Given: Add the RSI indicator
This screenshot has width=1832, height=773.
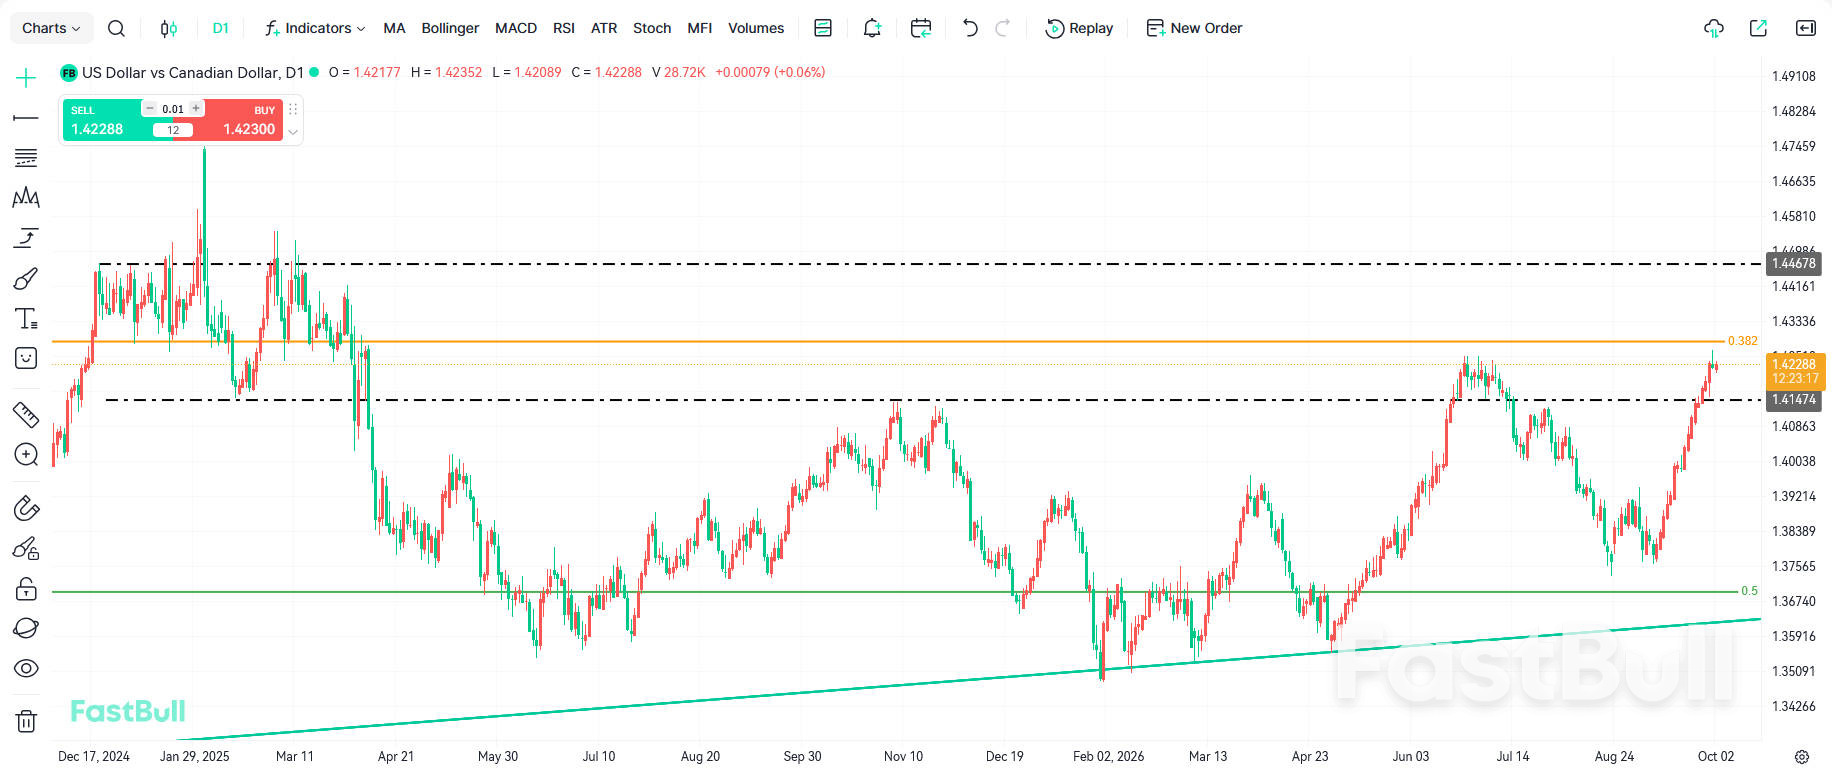Looking at the screenshot, I should click(x=564, y=28).
